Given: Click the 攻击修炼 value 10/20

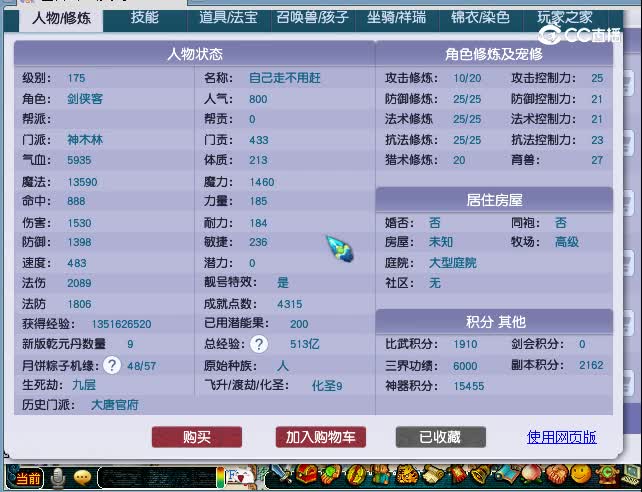Looking at the screenshot, I should point(467,78).
